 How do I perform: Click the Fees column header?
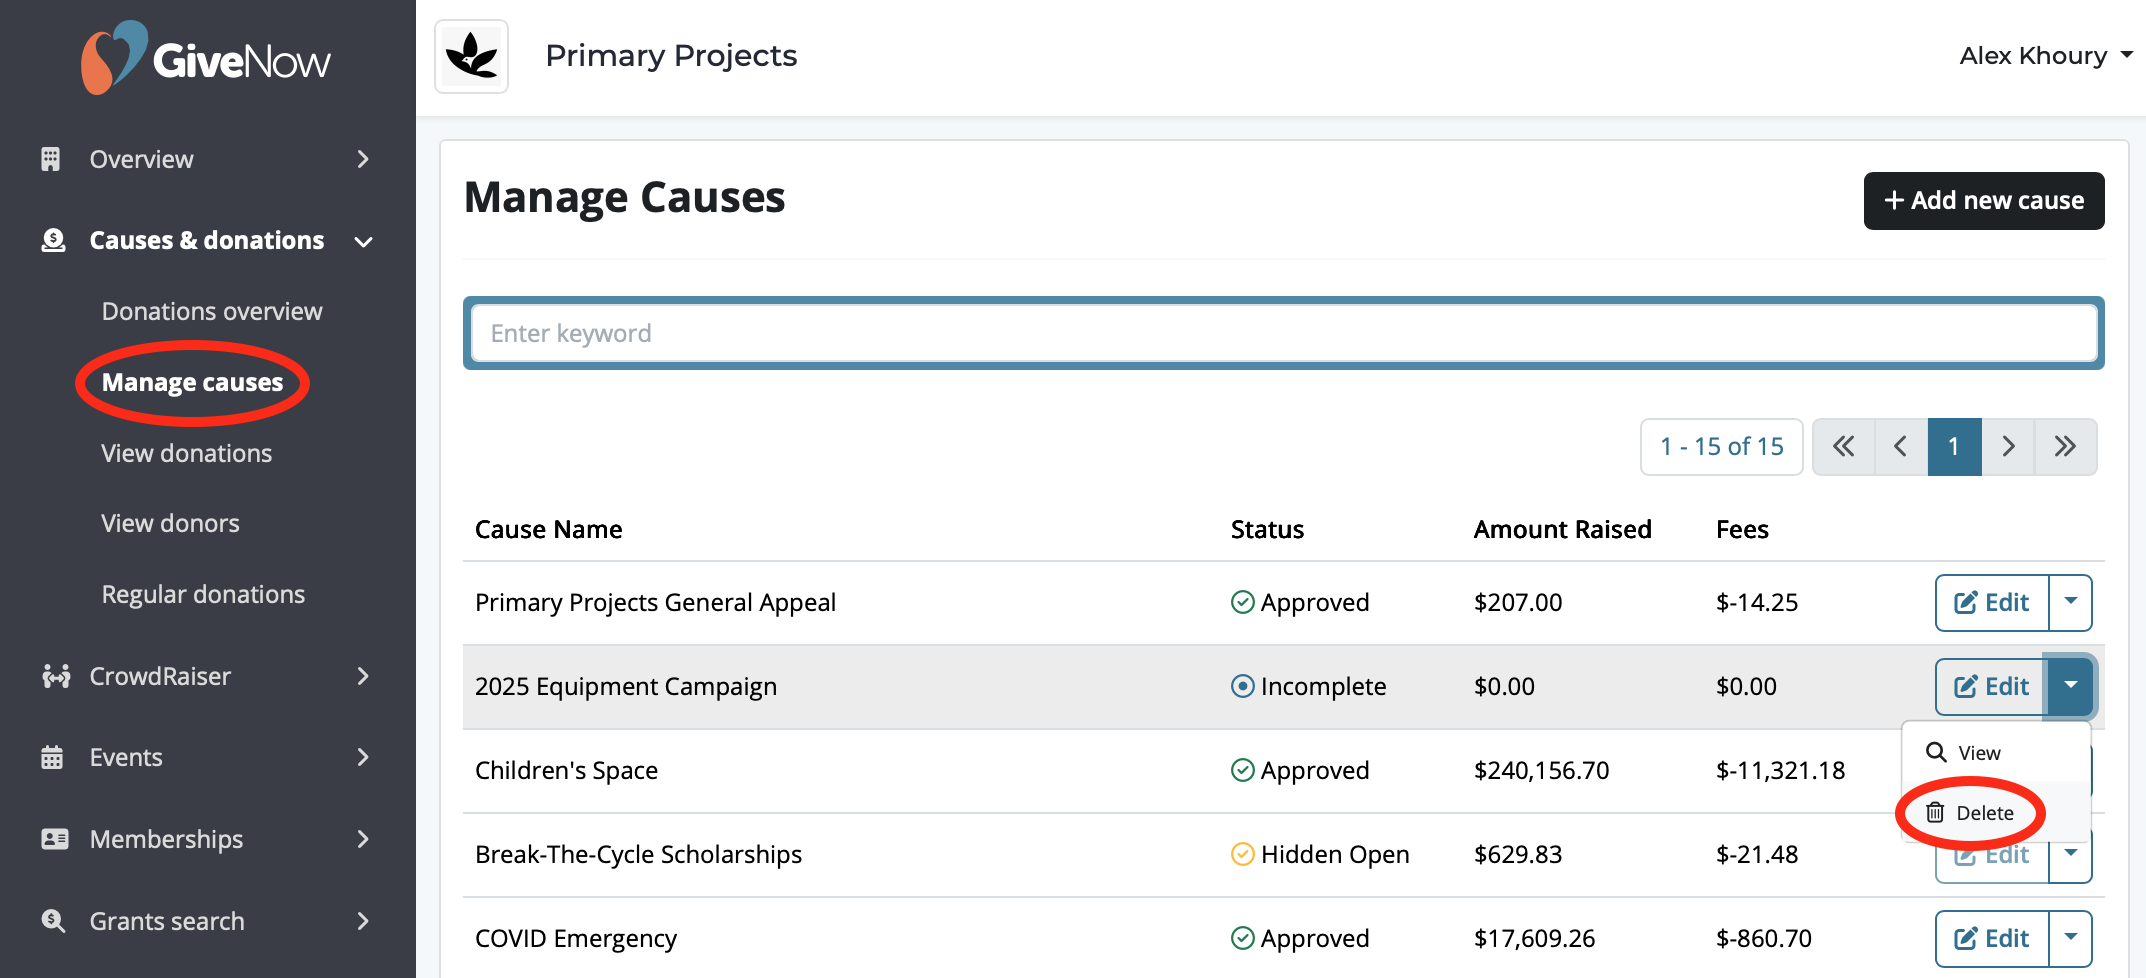pos(1742,529)
